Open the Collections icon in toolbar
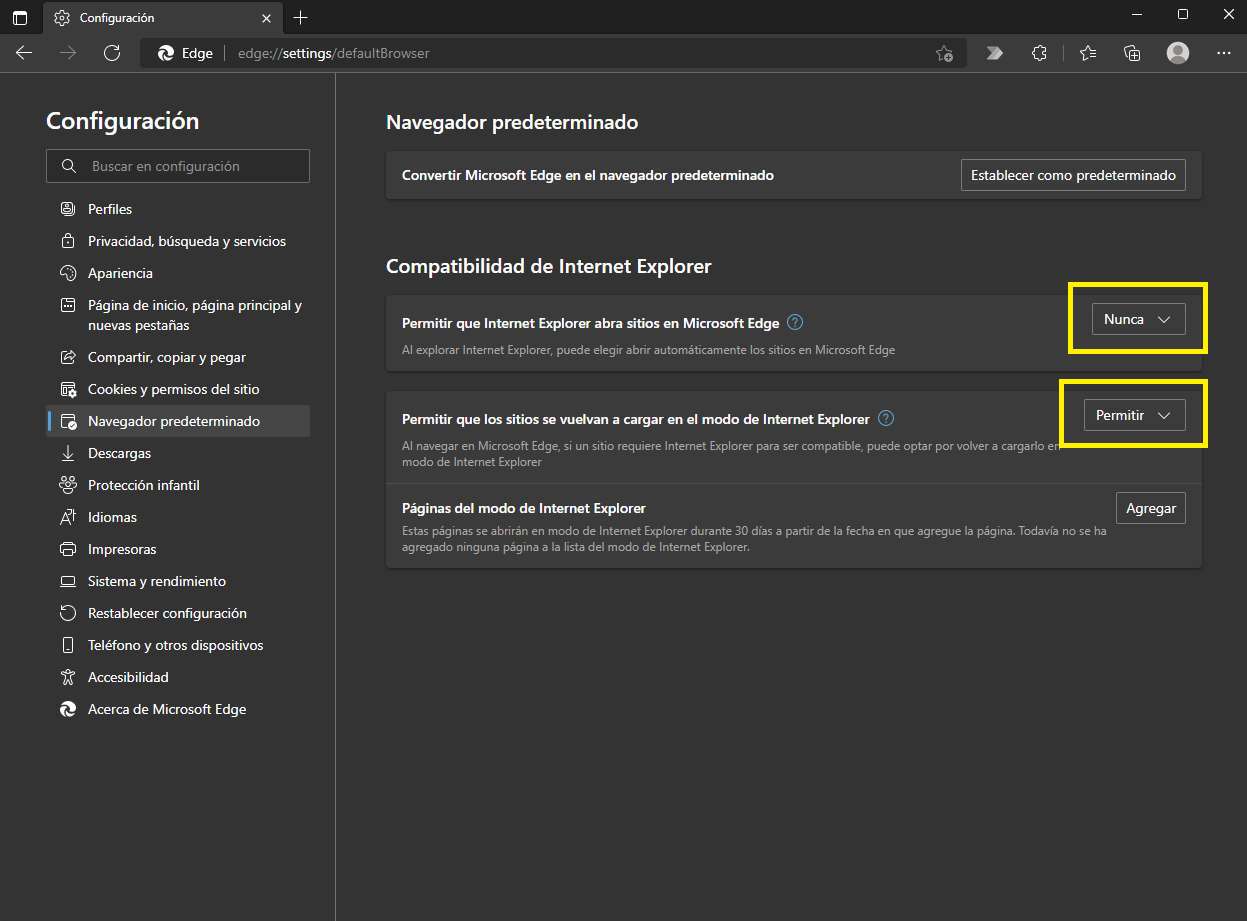Viewport: 1247px width, 921px height. pos(1132,53)
